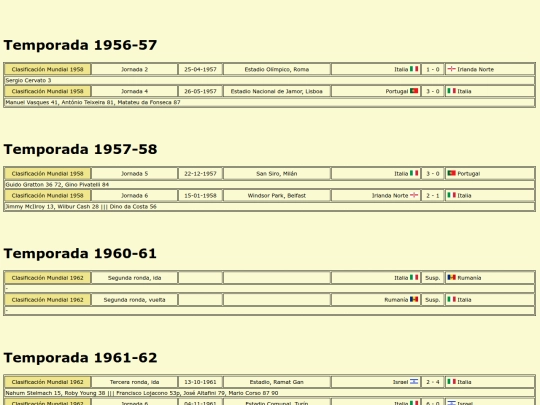Click Portugal flag in the 26-05-1957 match row

click(414, 91)
